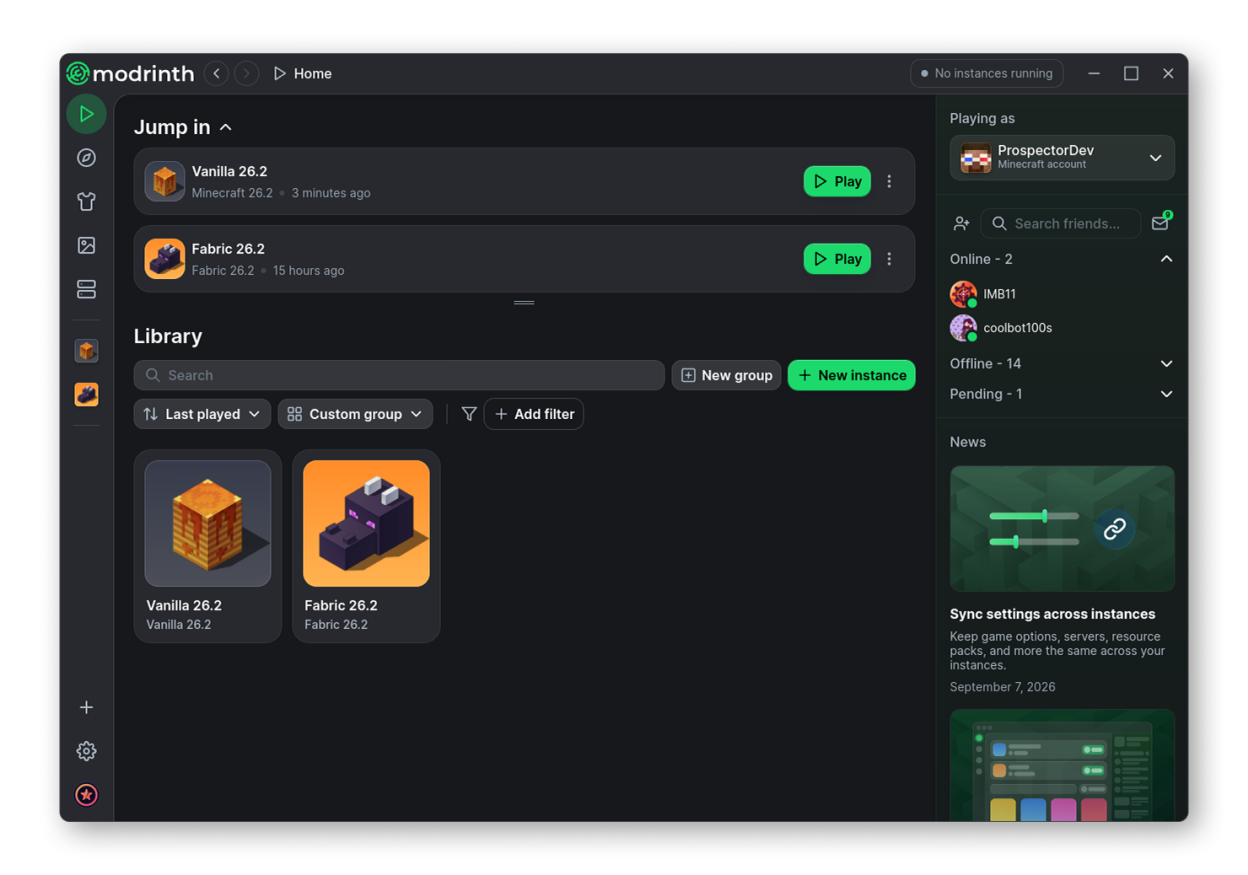Open the settings gear in sidebar
The height and width of the screenshot is (875, 1248).
pyautogui.click(x=87, y=751)
